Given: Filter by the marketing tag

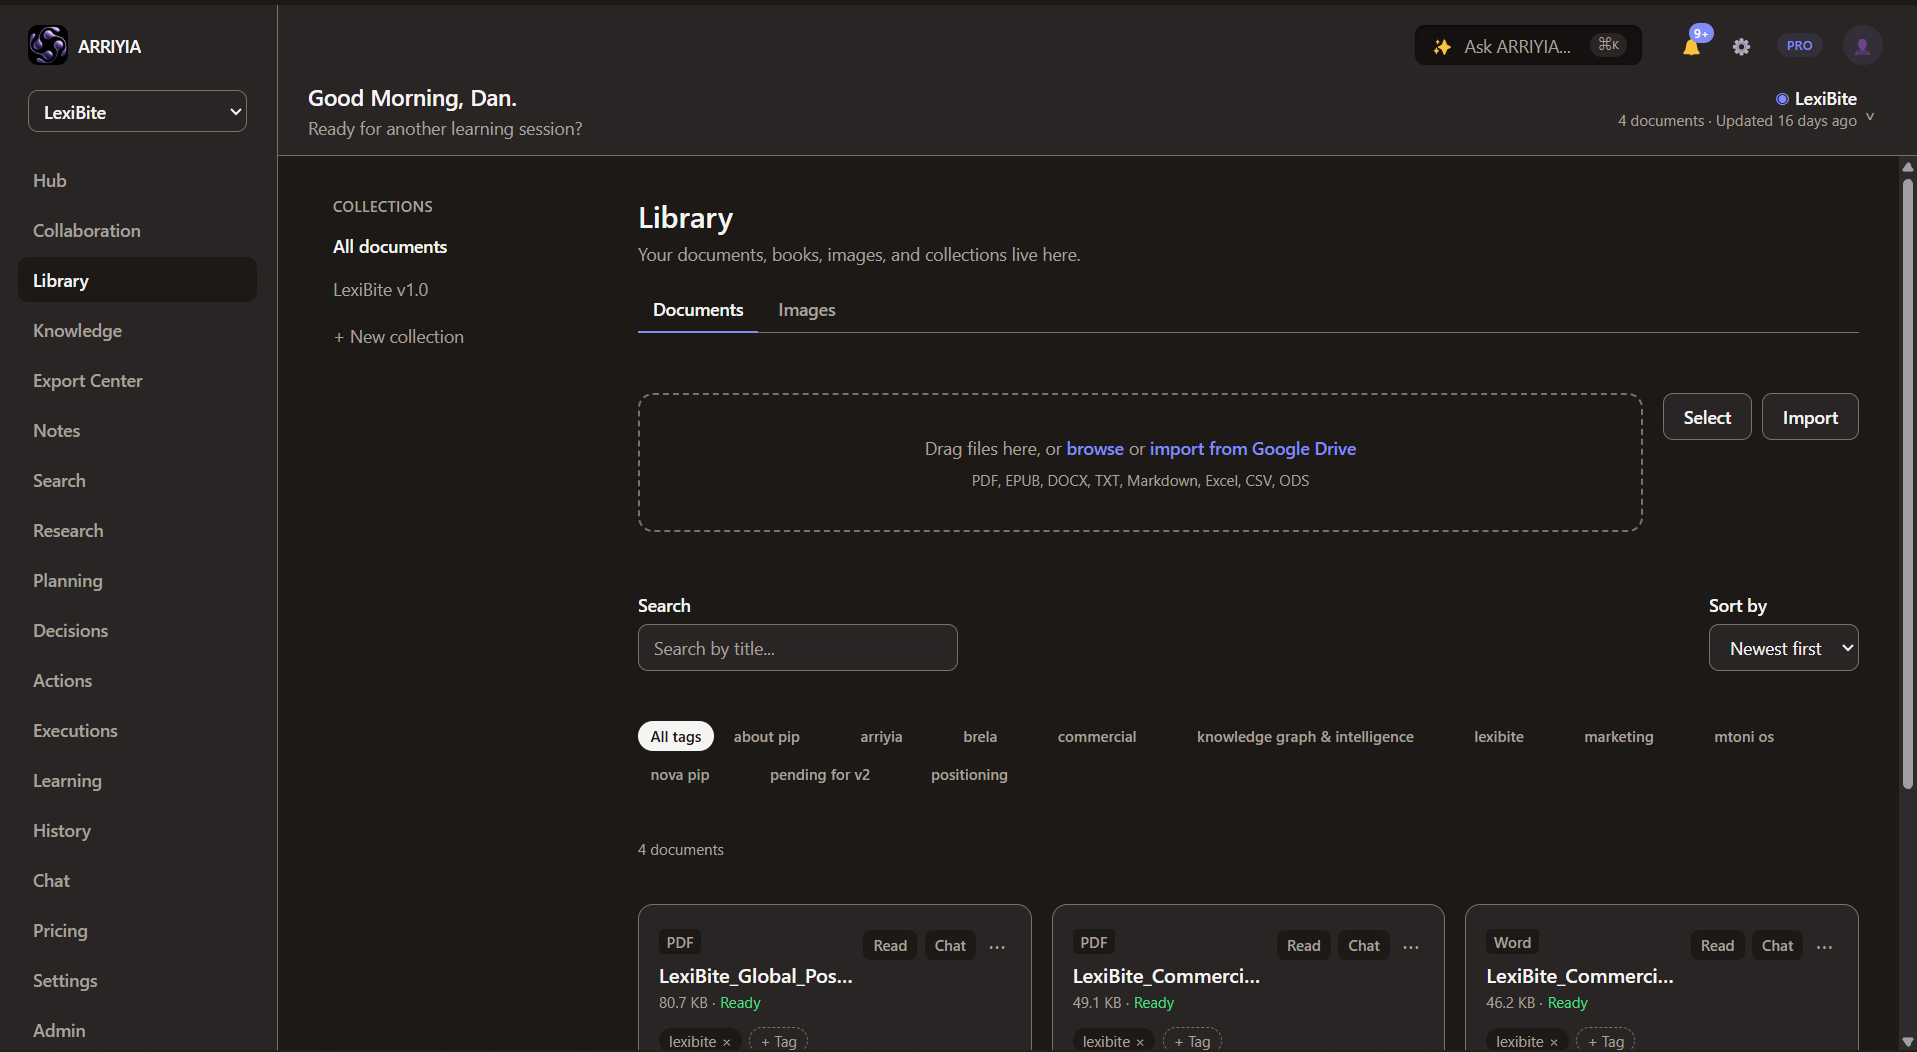Looking at the screenshot, I should pos(1619,736).
